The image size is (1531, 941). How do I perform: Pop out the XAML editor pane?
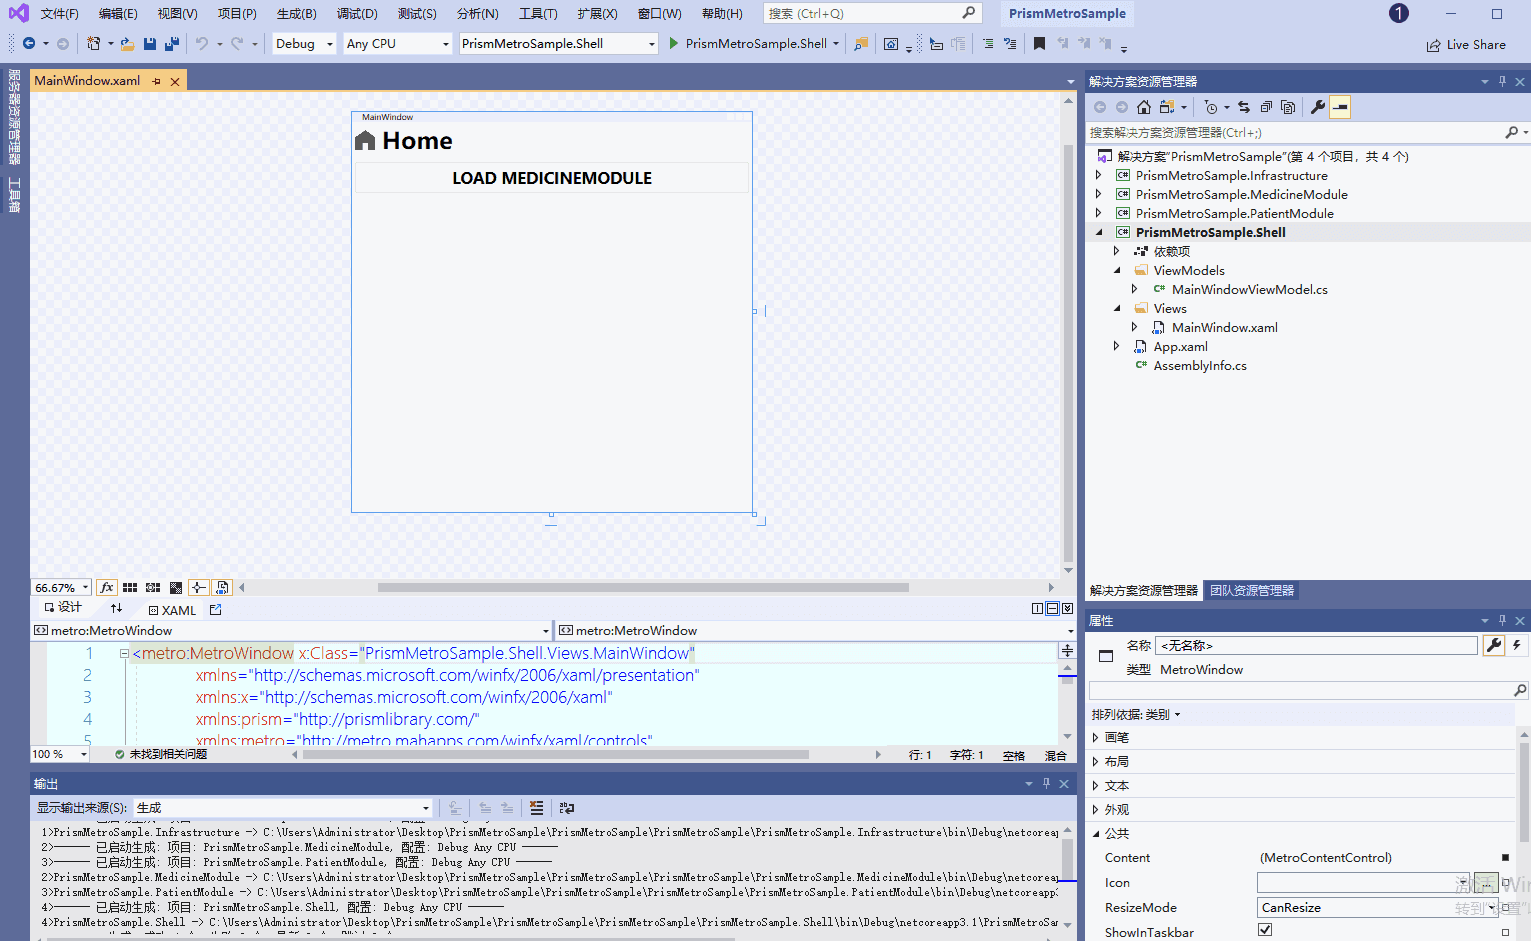pyautogui.click(x=216, y=609)
